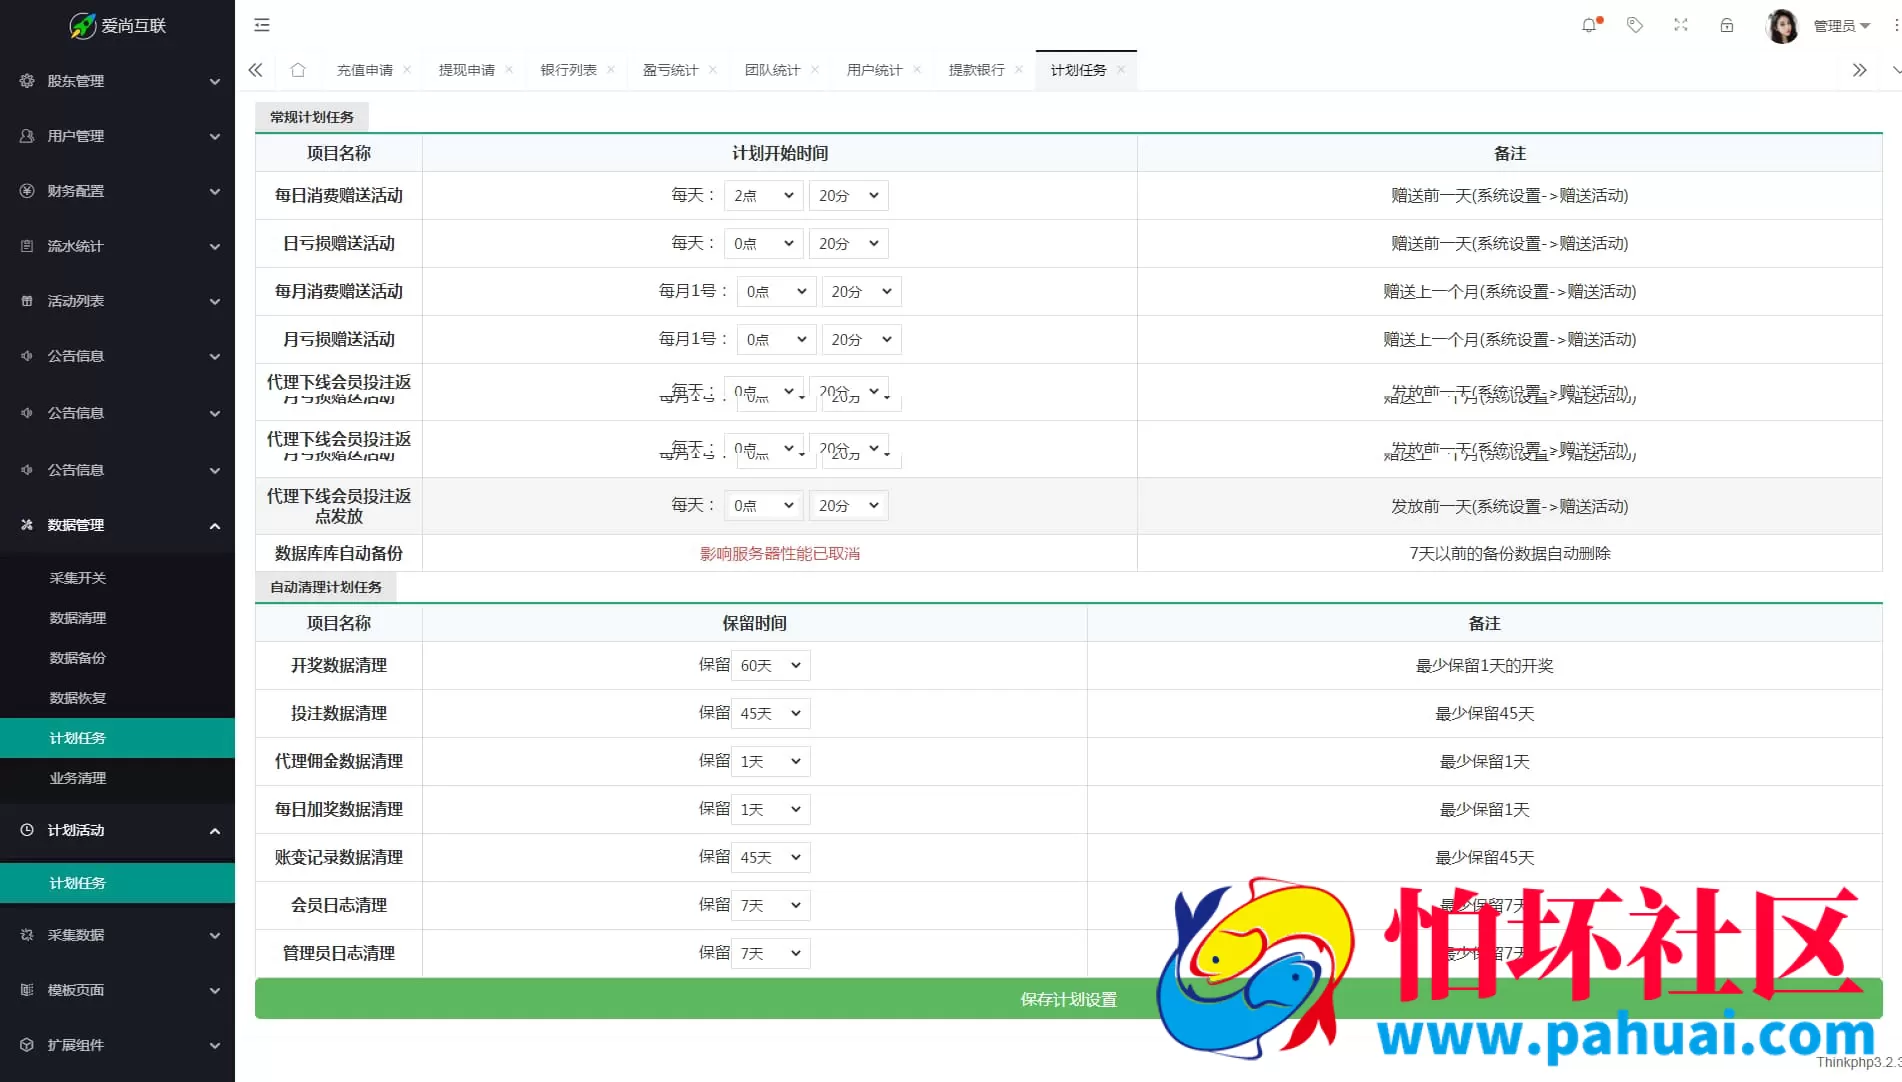Screen dimensions: 1902x1082
Task: Open the 60天 retention dropdown for 开奖数据清理
Action: pos(770,664)
